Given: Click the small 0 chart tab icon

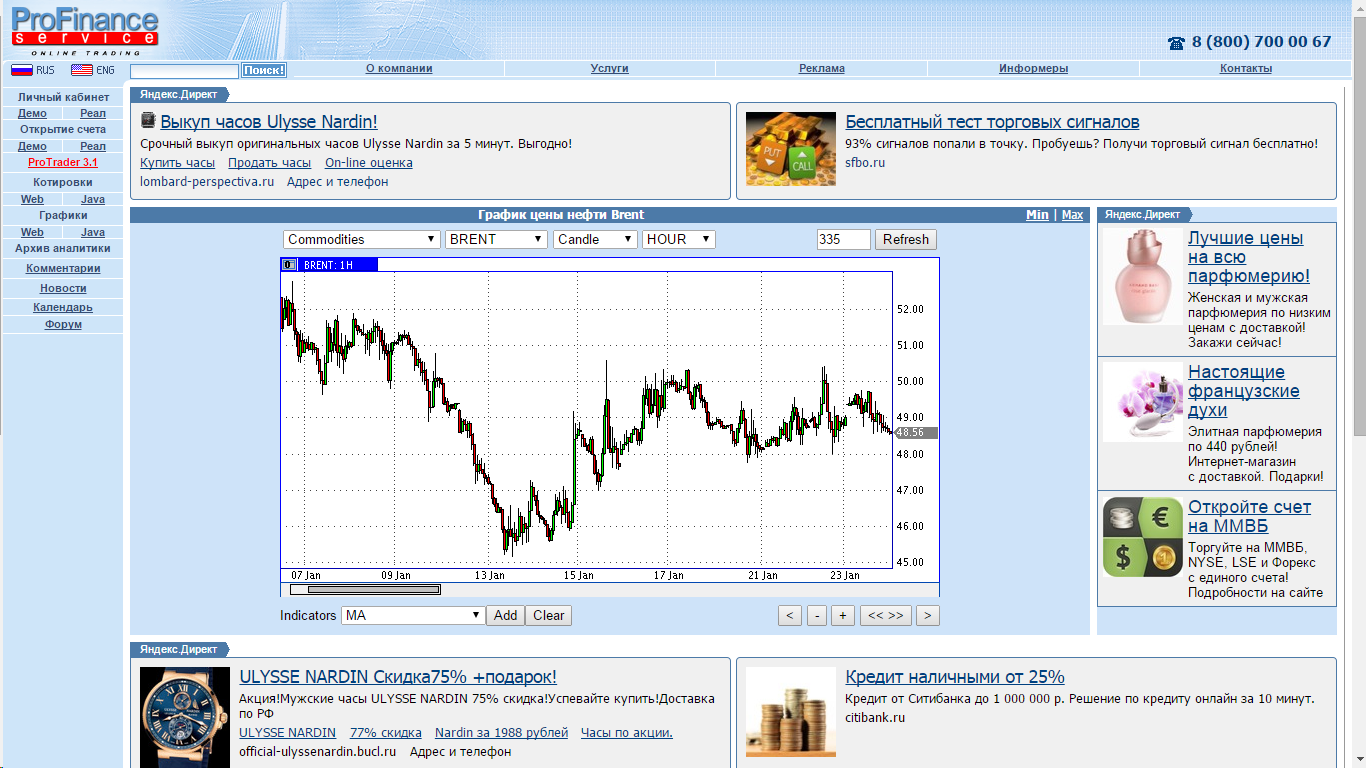Looking at the screenshot, I should [289, 265].
